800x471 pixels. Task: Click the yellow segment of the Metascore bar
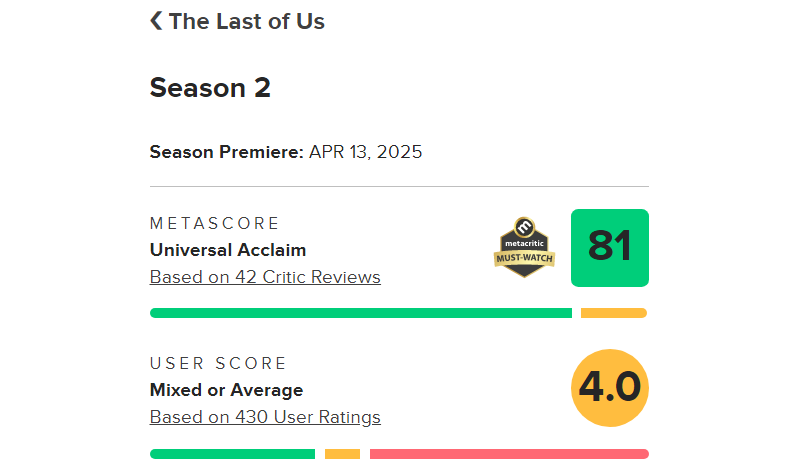613,313
